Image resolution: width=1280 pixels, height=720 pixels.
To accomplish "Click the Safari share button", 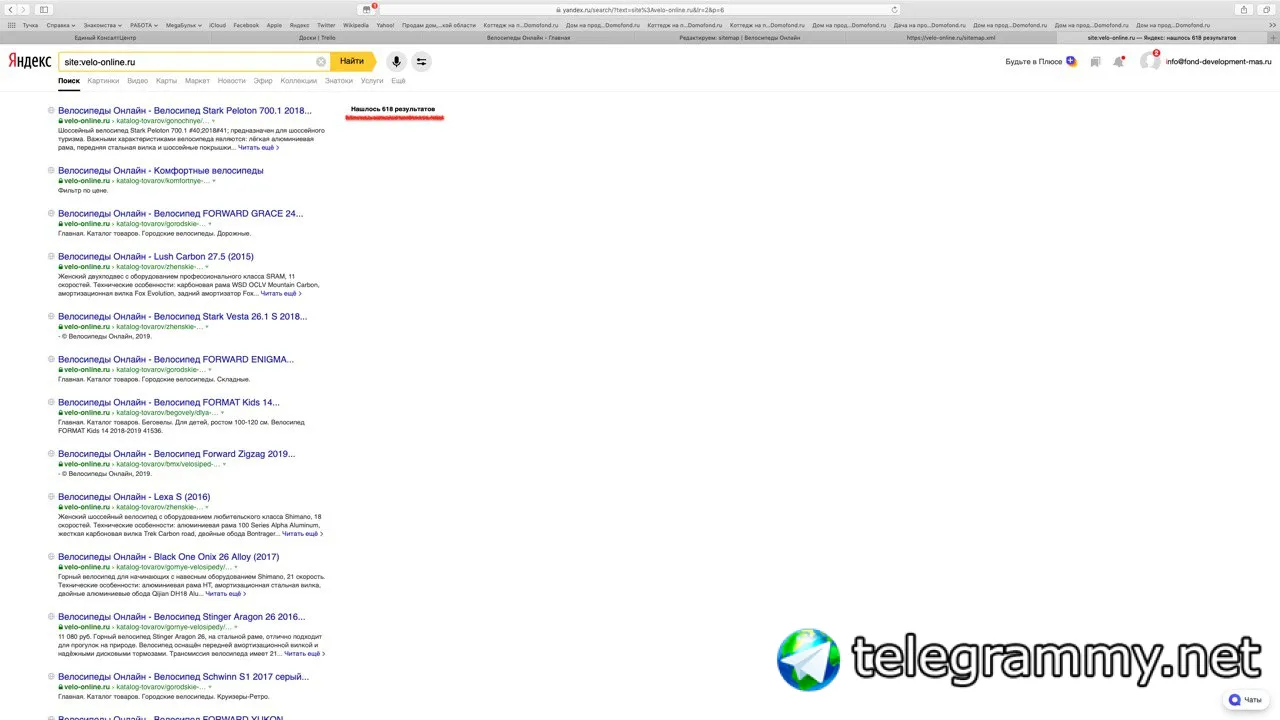I will [1244, 9].
